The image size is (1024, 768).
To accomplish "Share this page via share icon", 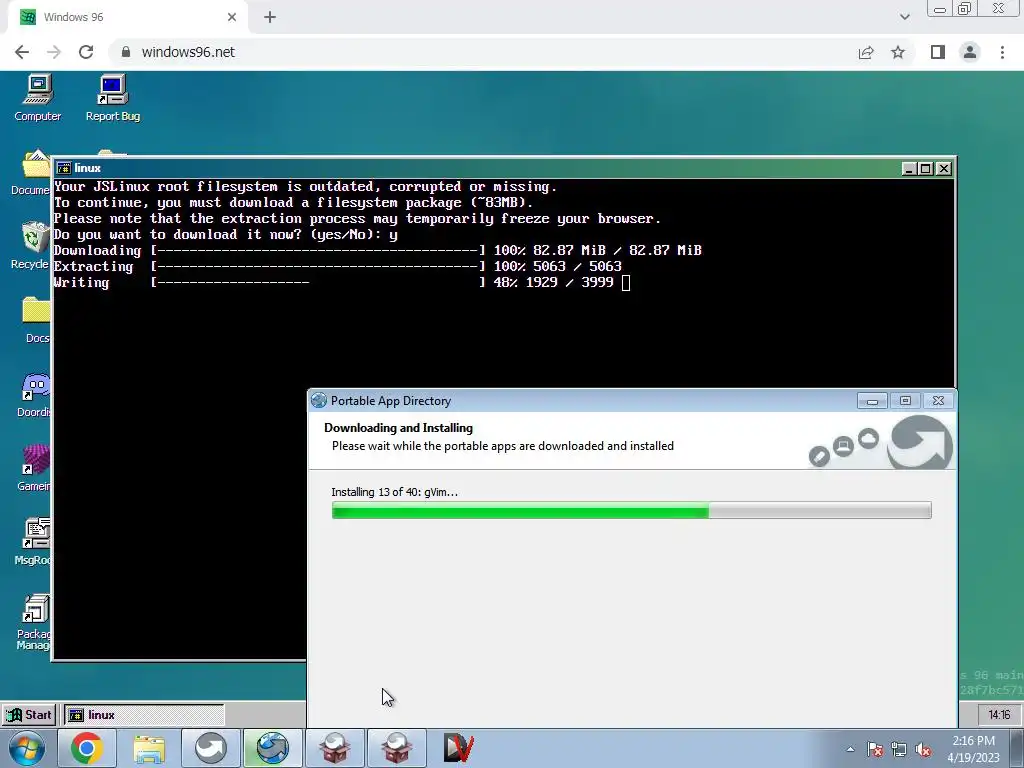I will coord(866,52).
